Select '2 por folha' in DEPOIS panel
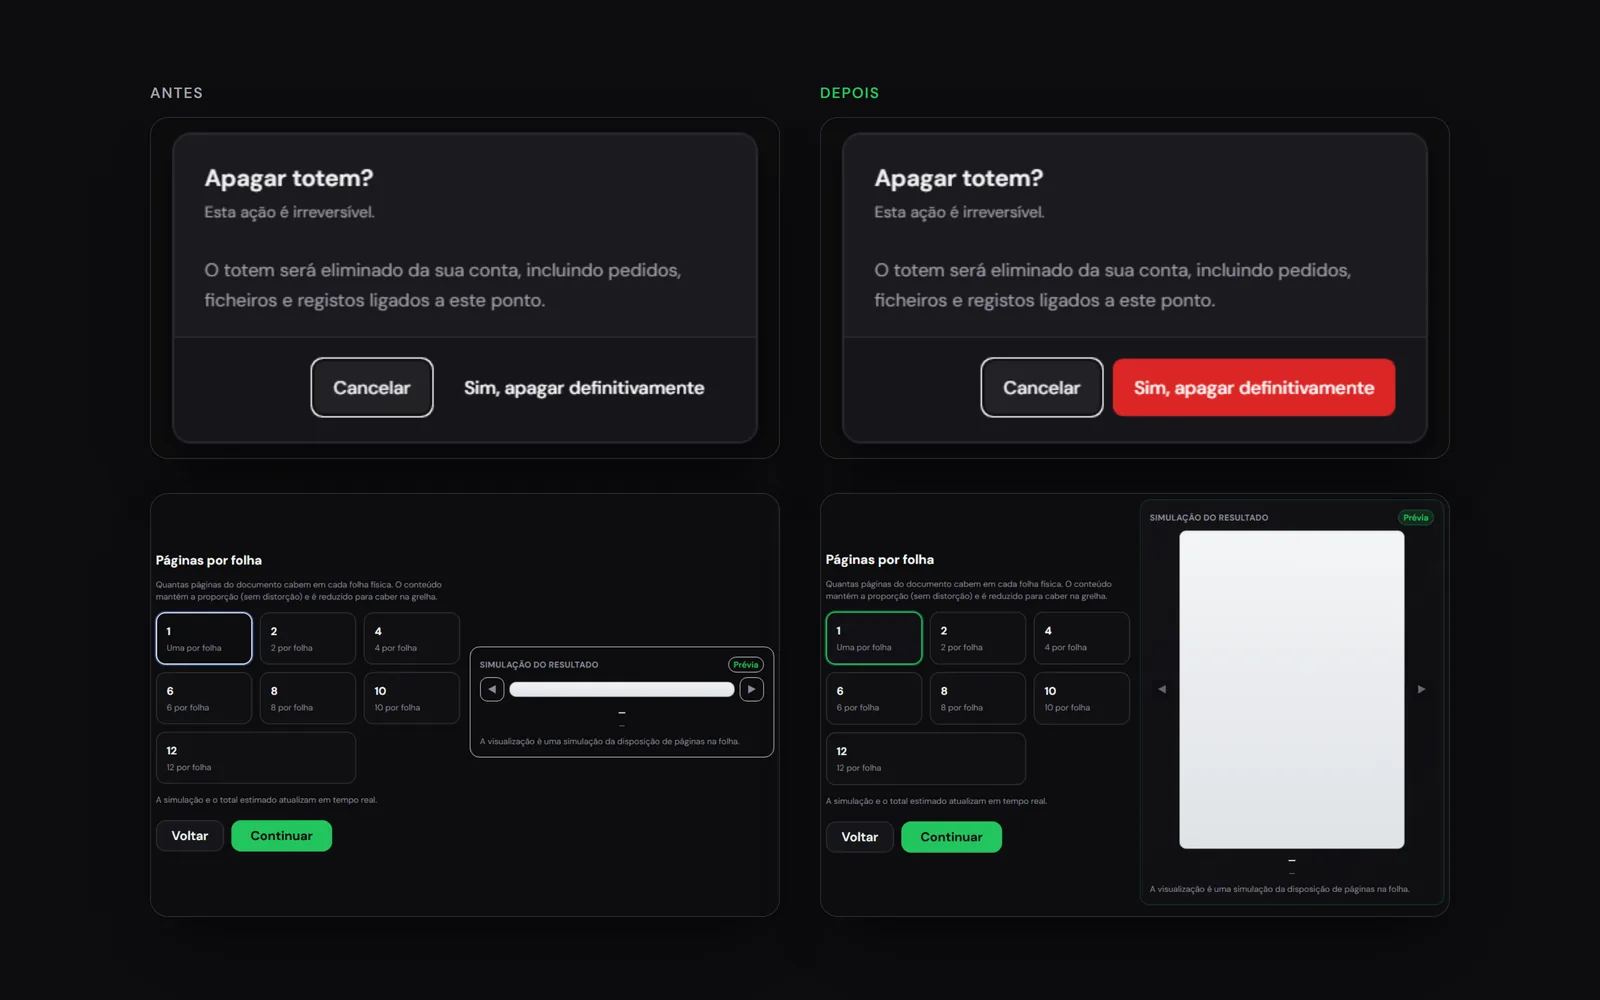Screen dimensions: 1600x1000 [978, 638]
